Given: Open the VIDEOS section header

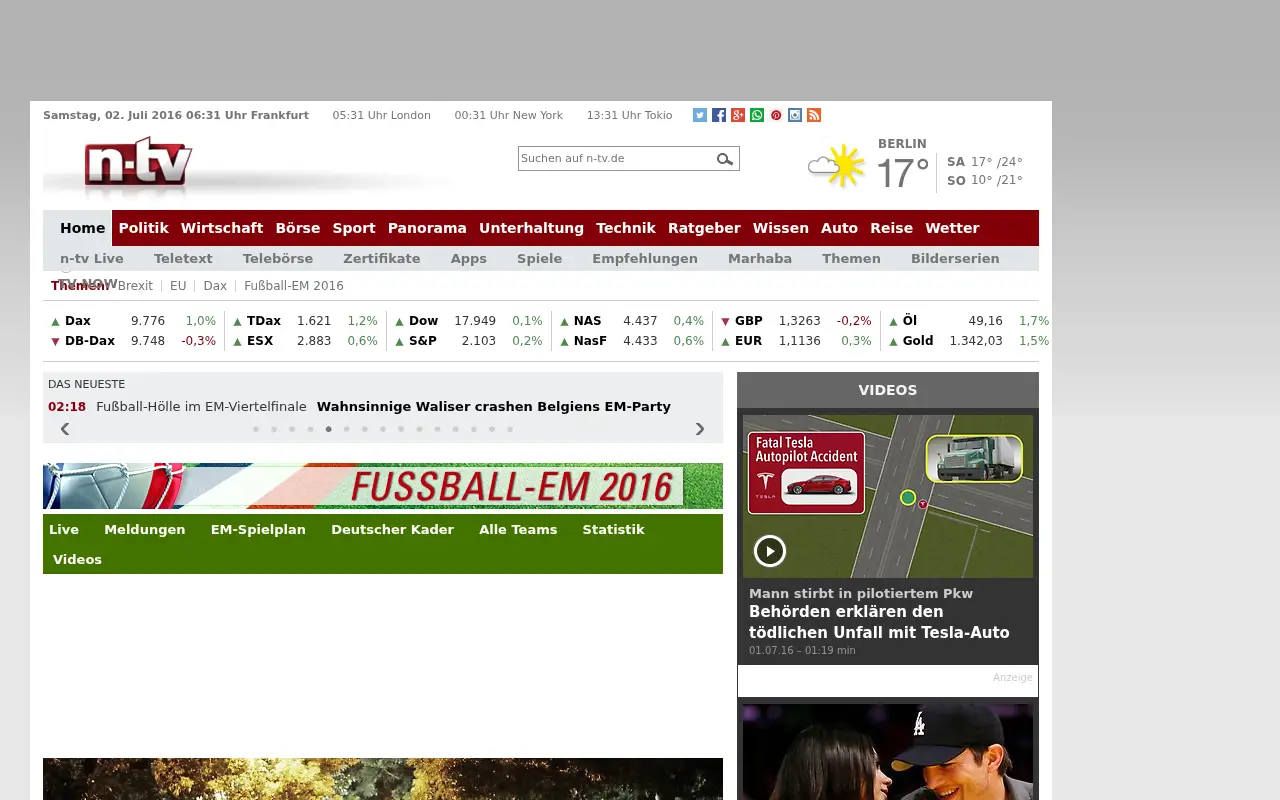Looking at the screenshot, I should pos(888,390).
